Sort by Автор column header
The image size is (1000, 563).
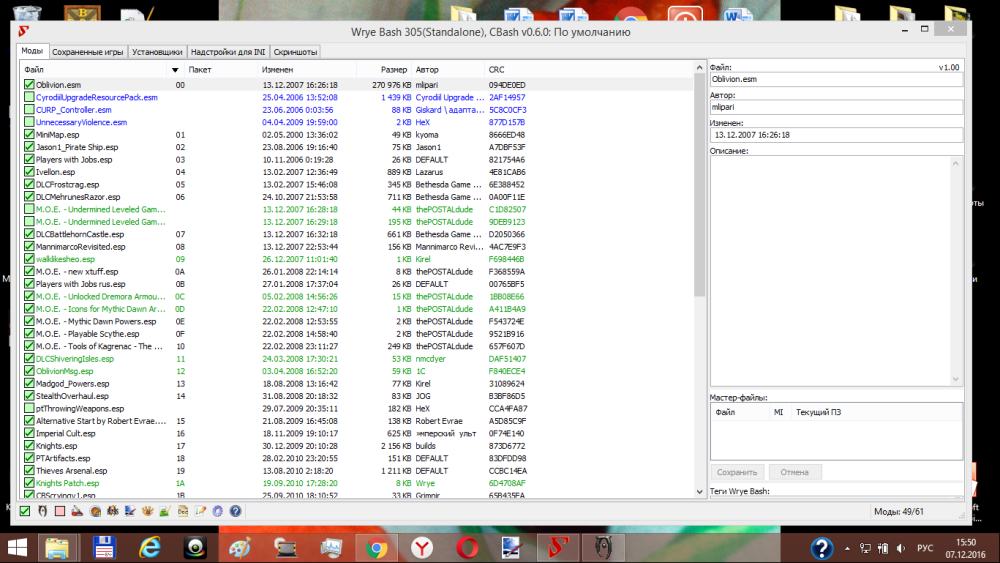click(x=448, y=69)
